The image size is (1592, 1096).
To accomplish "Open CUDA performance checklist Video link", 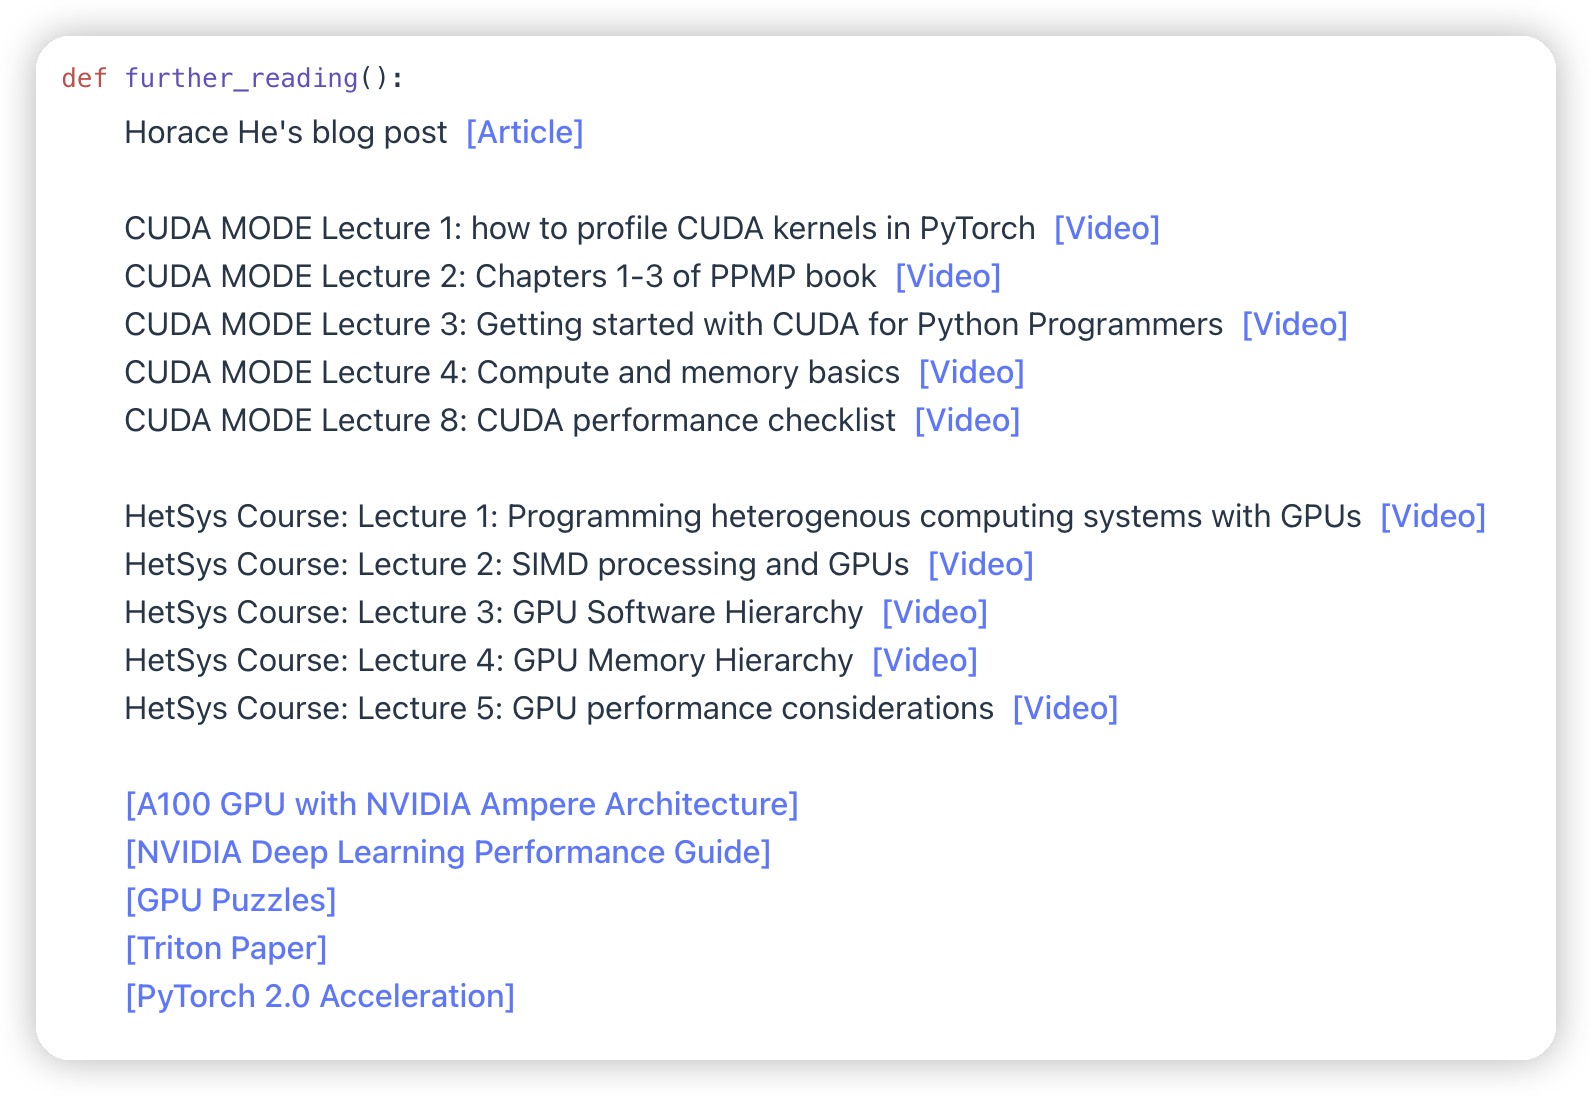I will click(967, 420).
